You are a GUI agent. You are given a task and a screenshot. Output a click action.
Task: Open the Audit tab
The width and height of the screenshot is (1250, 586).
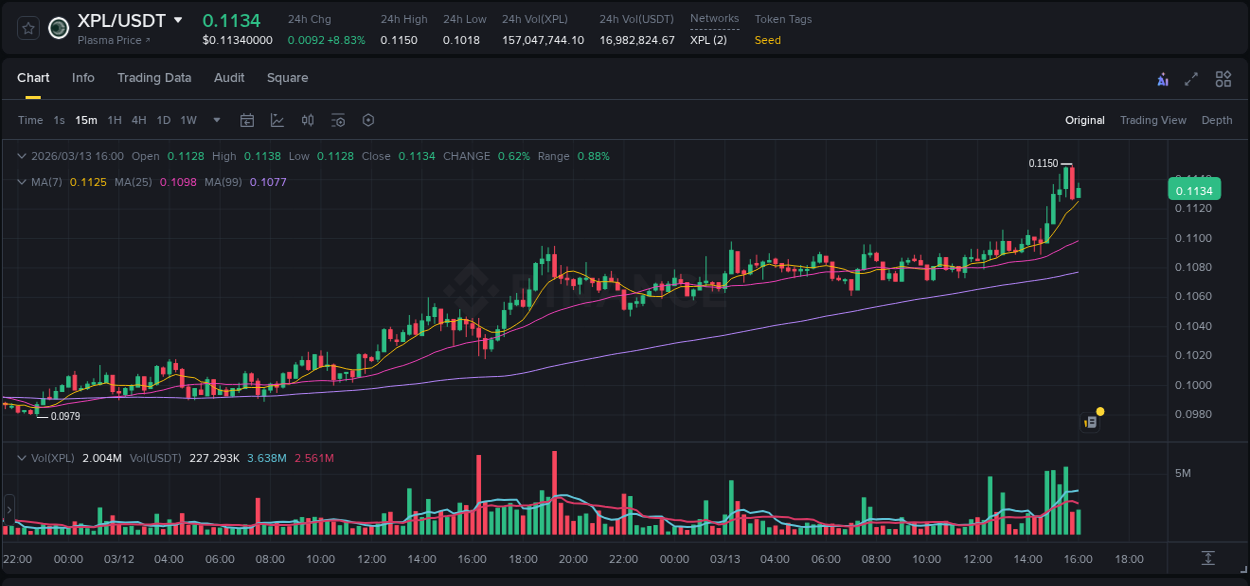(229, 78)
